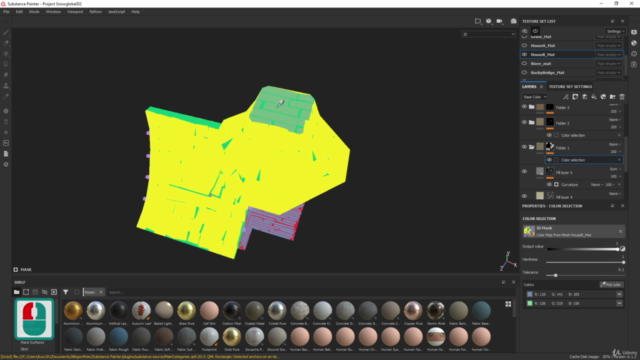Open Fill layer 5 blending mode dropdown

tap(615, 169)
